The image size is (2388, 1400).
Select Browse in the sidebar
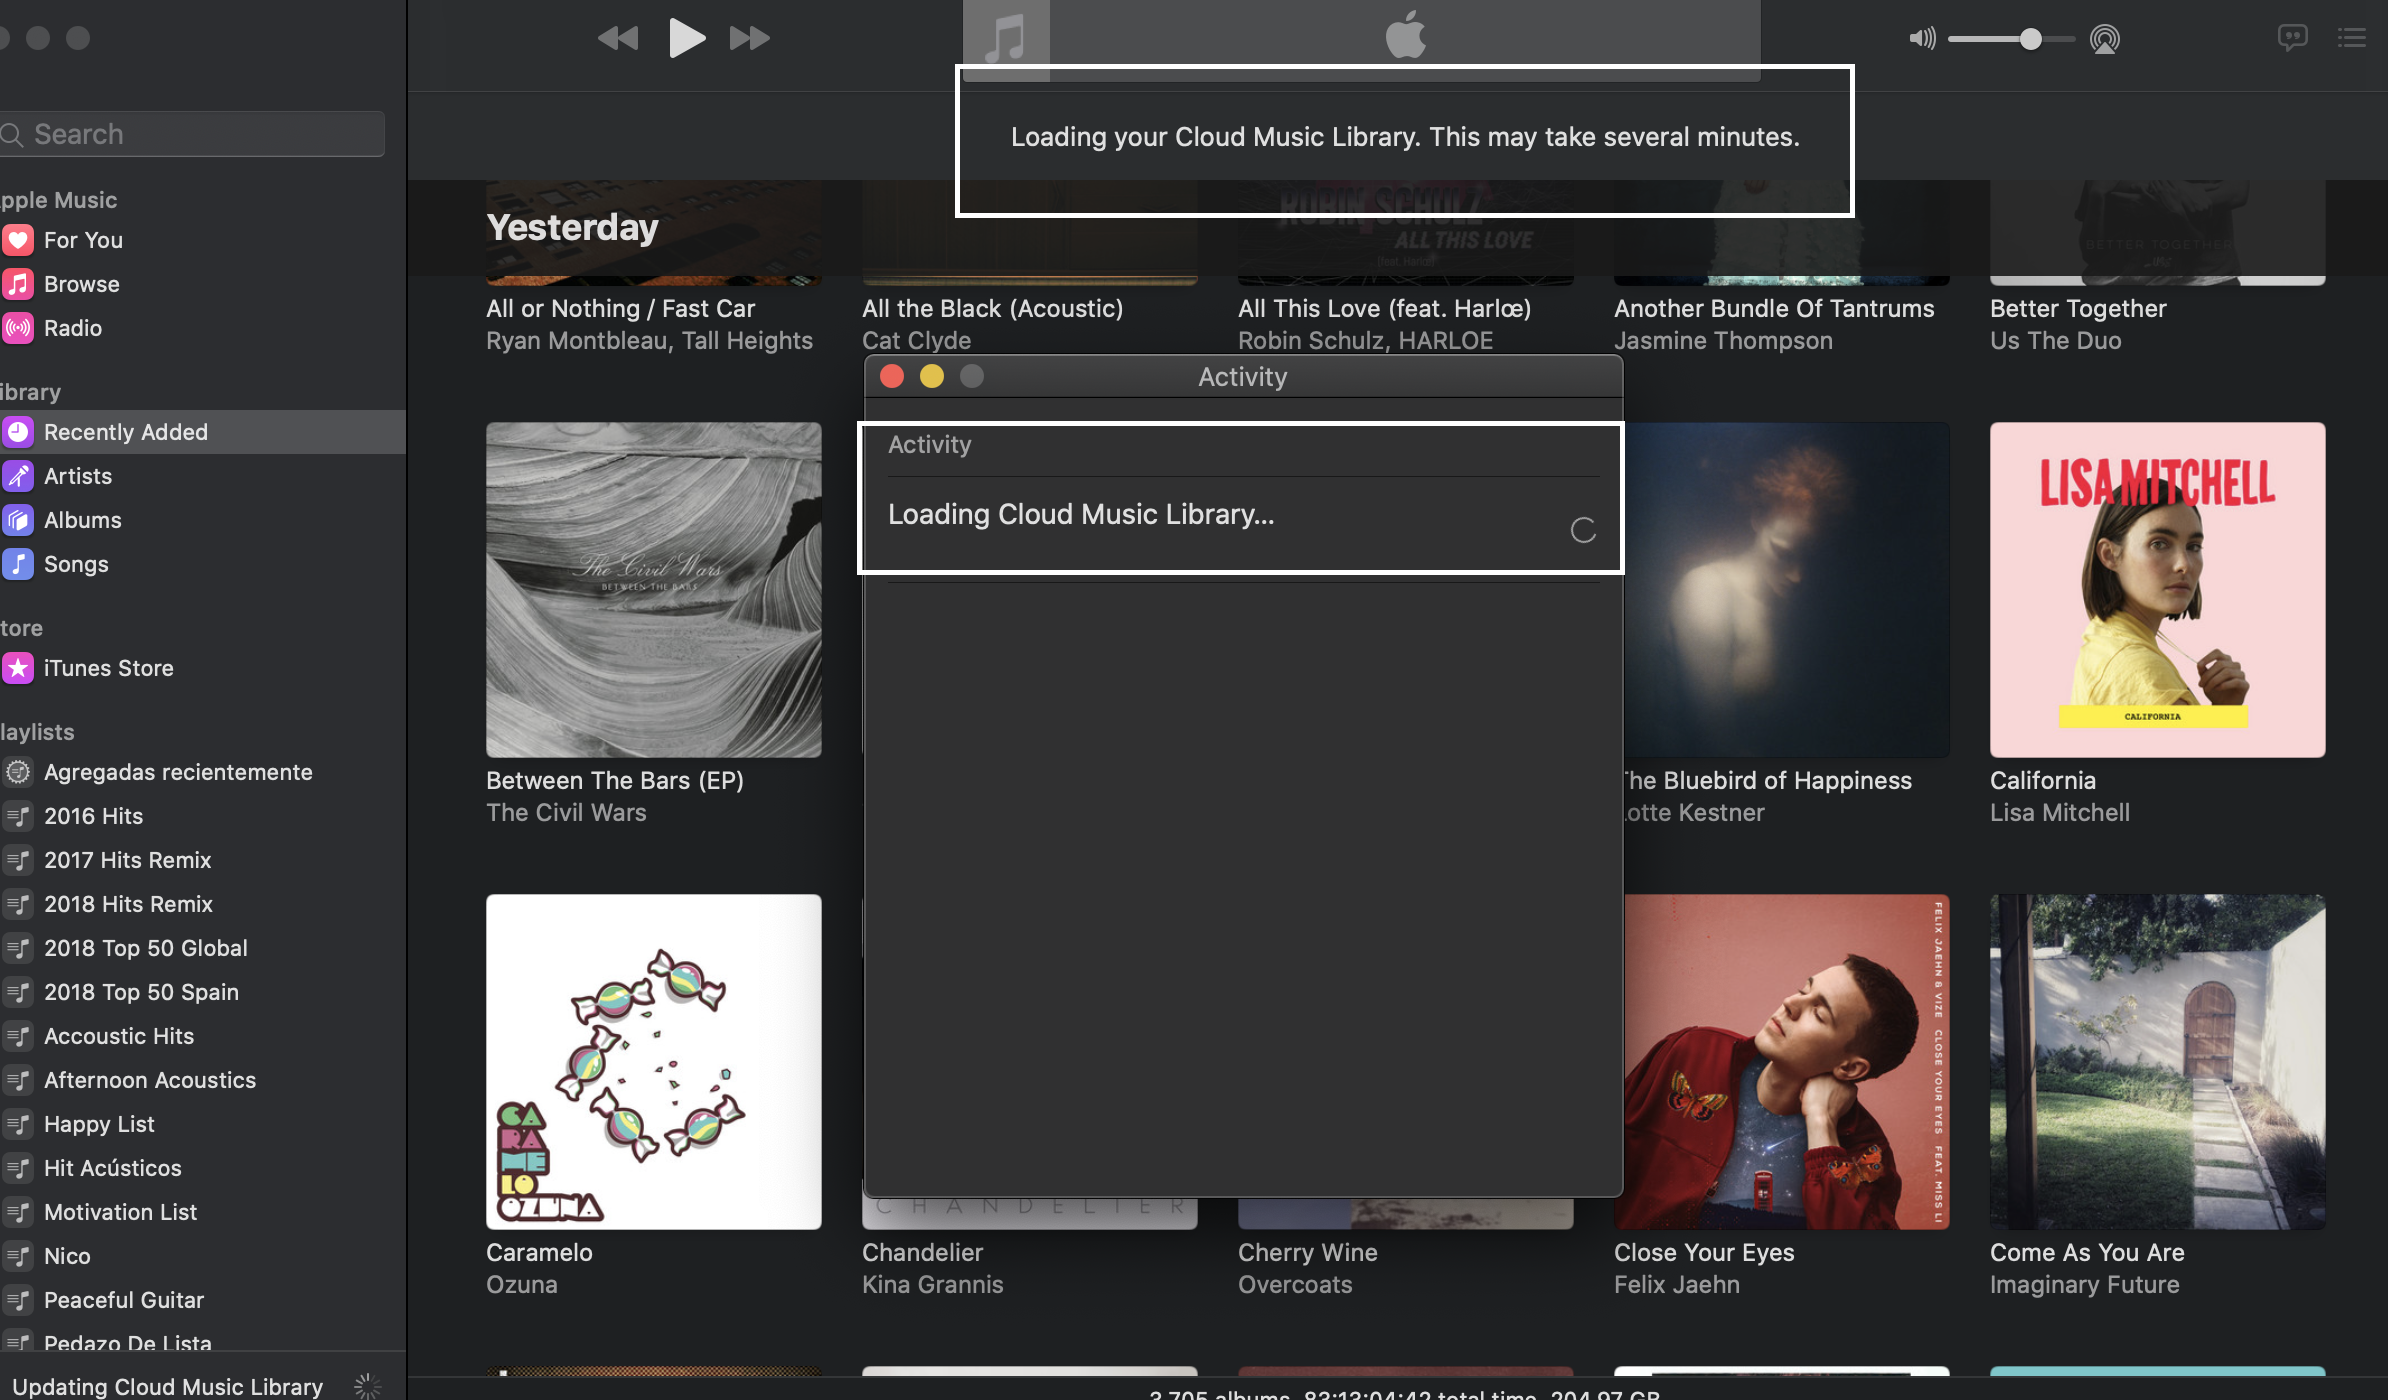81,283
